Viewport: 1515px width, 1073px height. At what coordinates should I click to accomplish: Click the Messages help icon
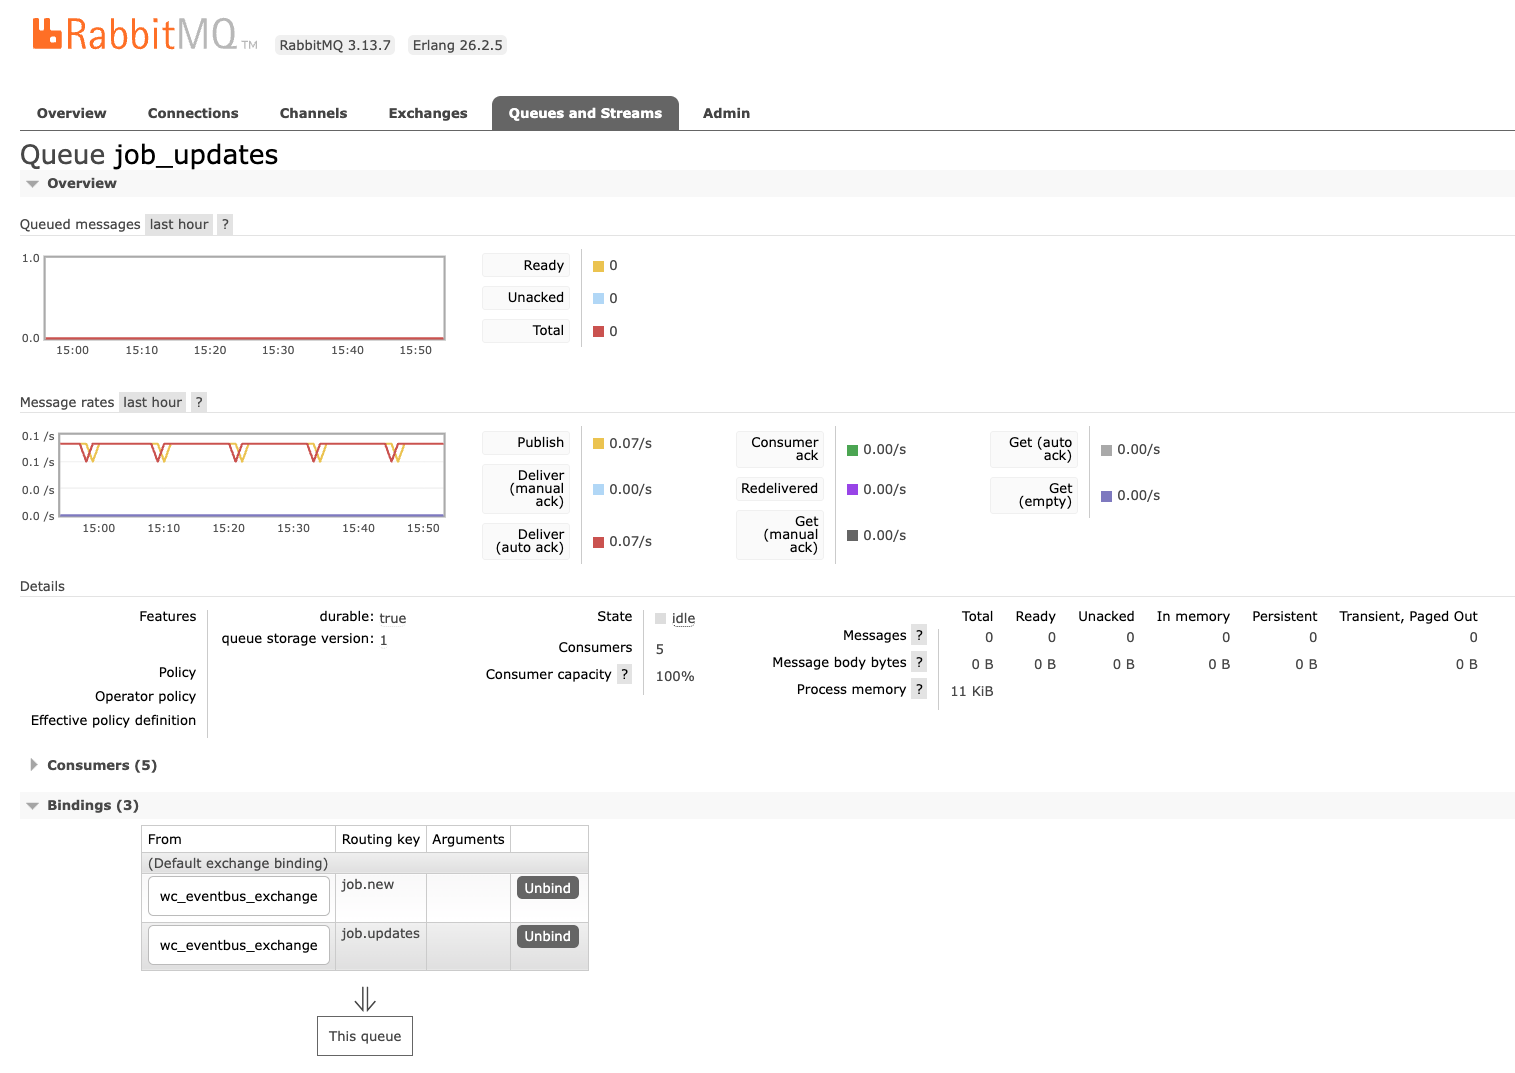pyautogui.click(x=918, y=634)
